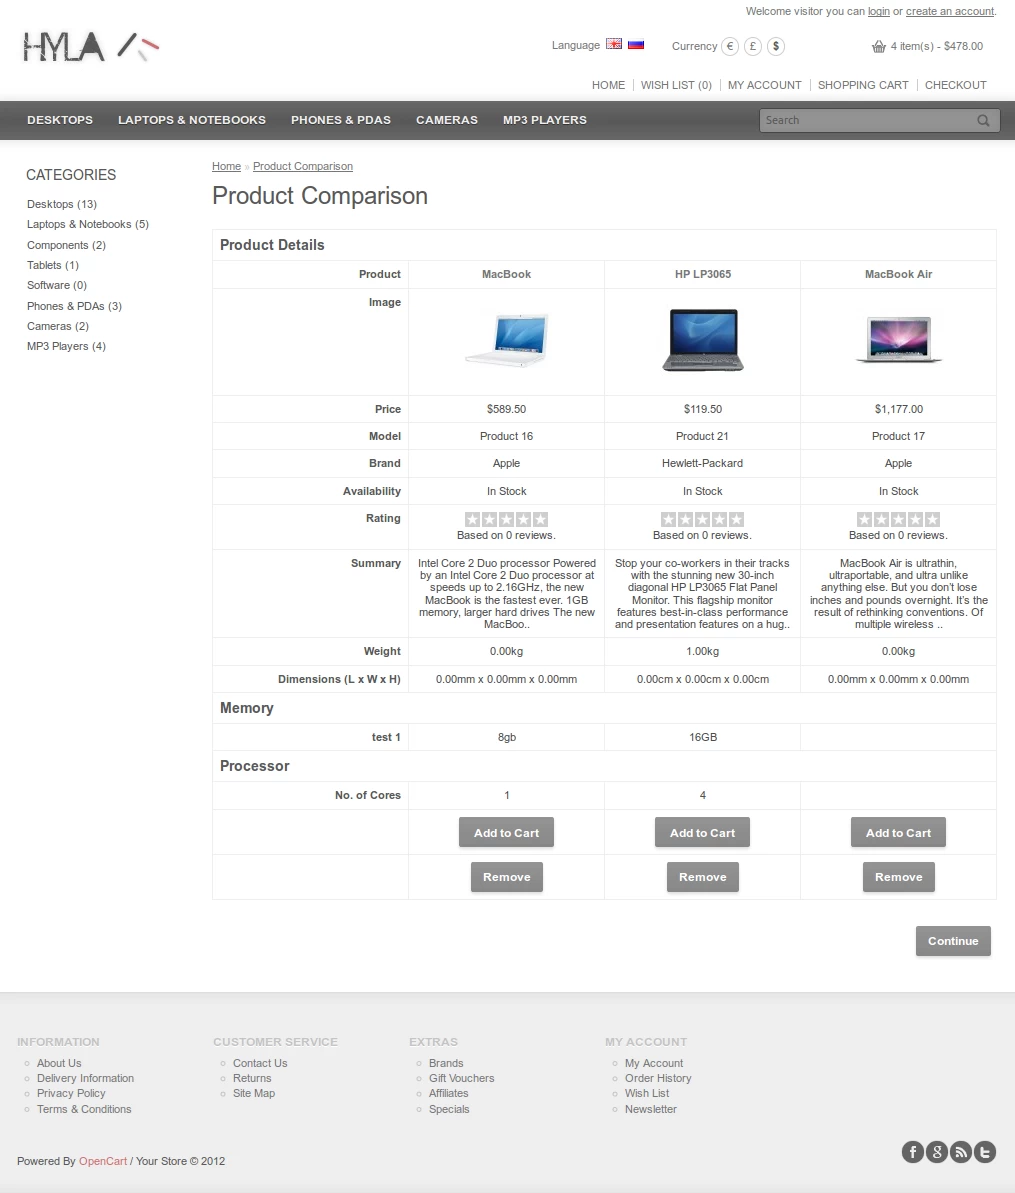1015x1193 pixels.
Task: Open Site Map footer link
Action: (x=254, y=1093)
